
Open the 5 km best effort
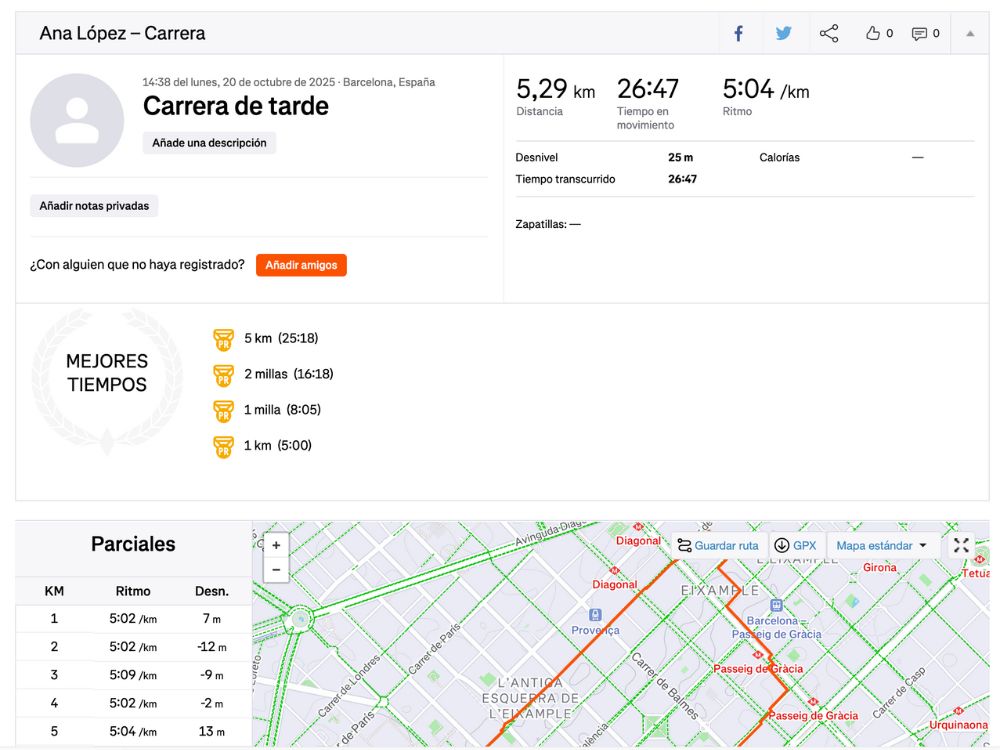pyautogui.click(x=280, y=338)
